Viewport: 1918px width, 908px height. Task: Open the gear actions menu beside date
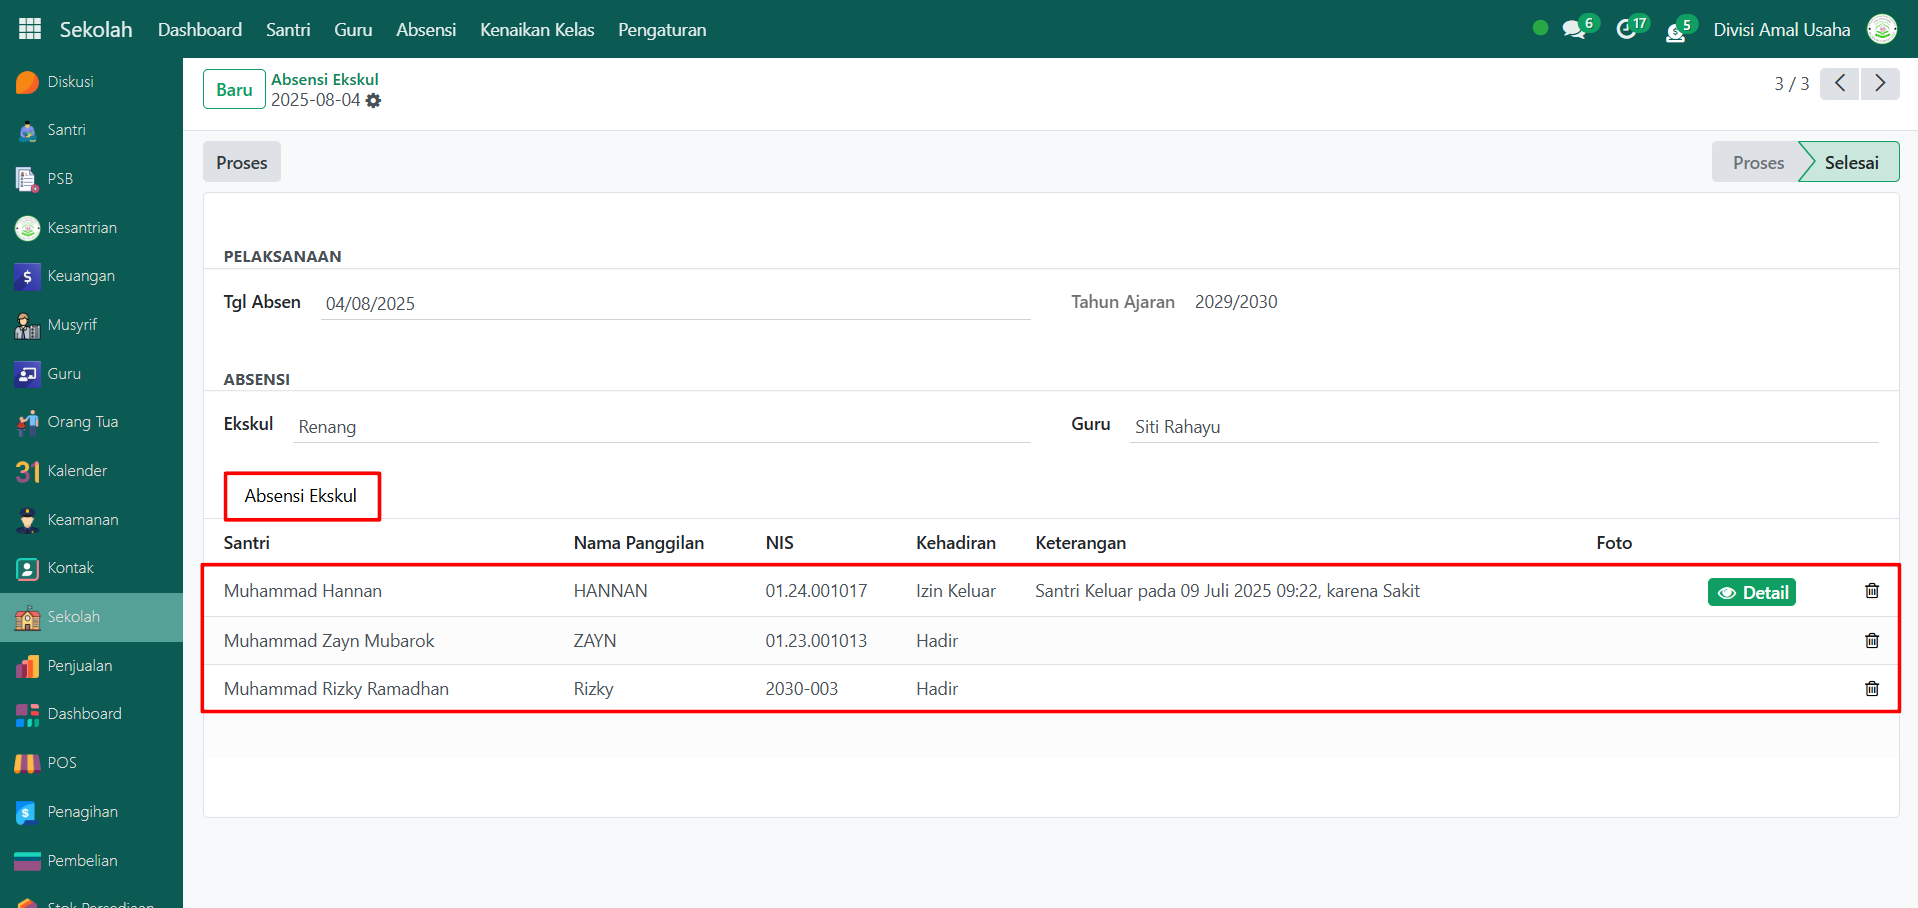373,101
